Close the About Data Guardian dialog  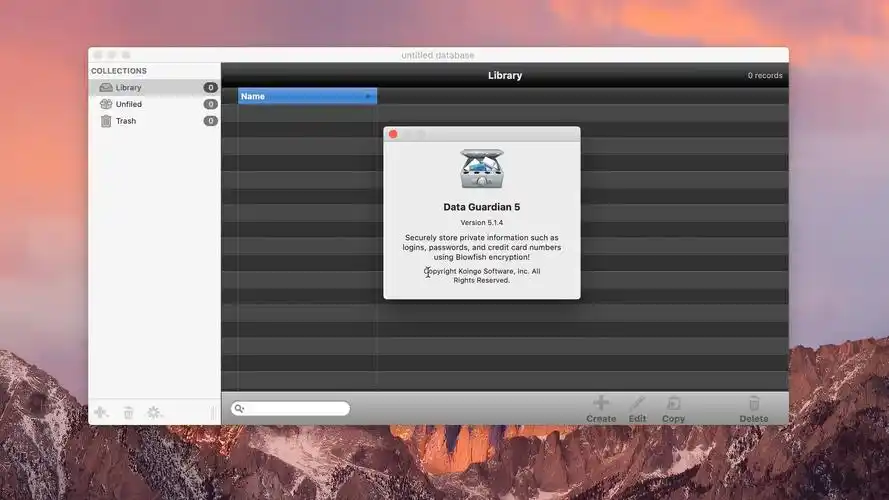(x=393, y=134)
